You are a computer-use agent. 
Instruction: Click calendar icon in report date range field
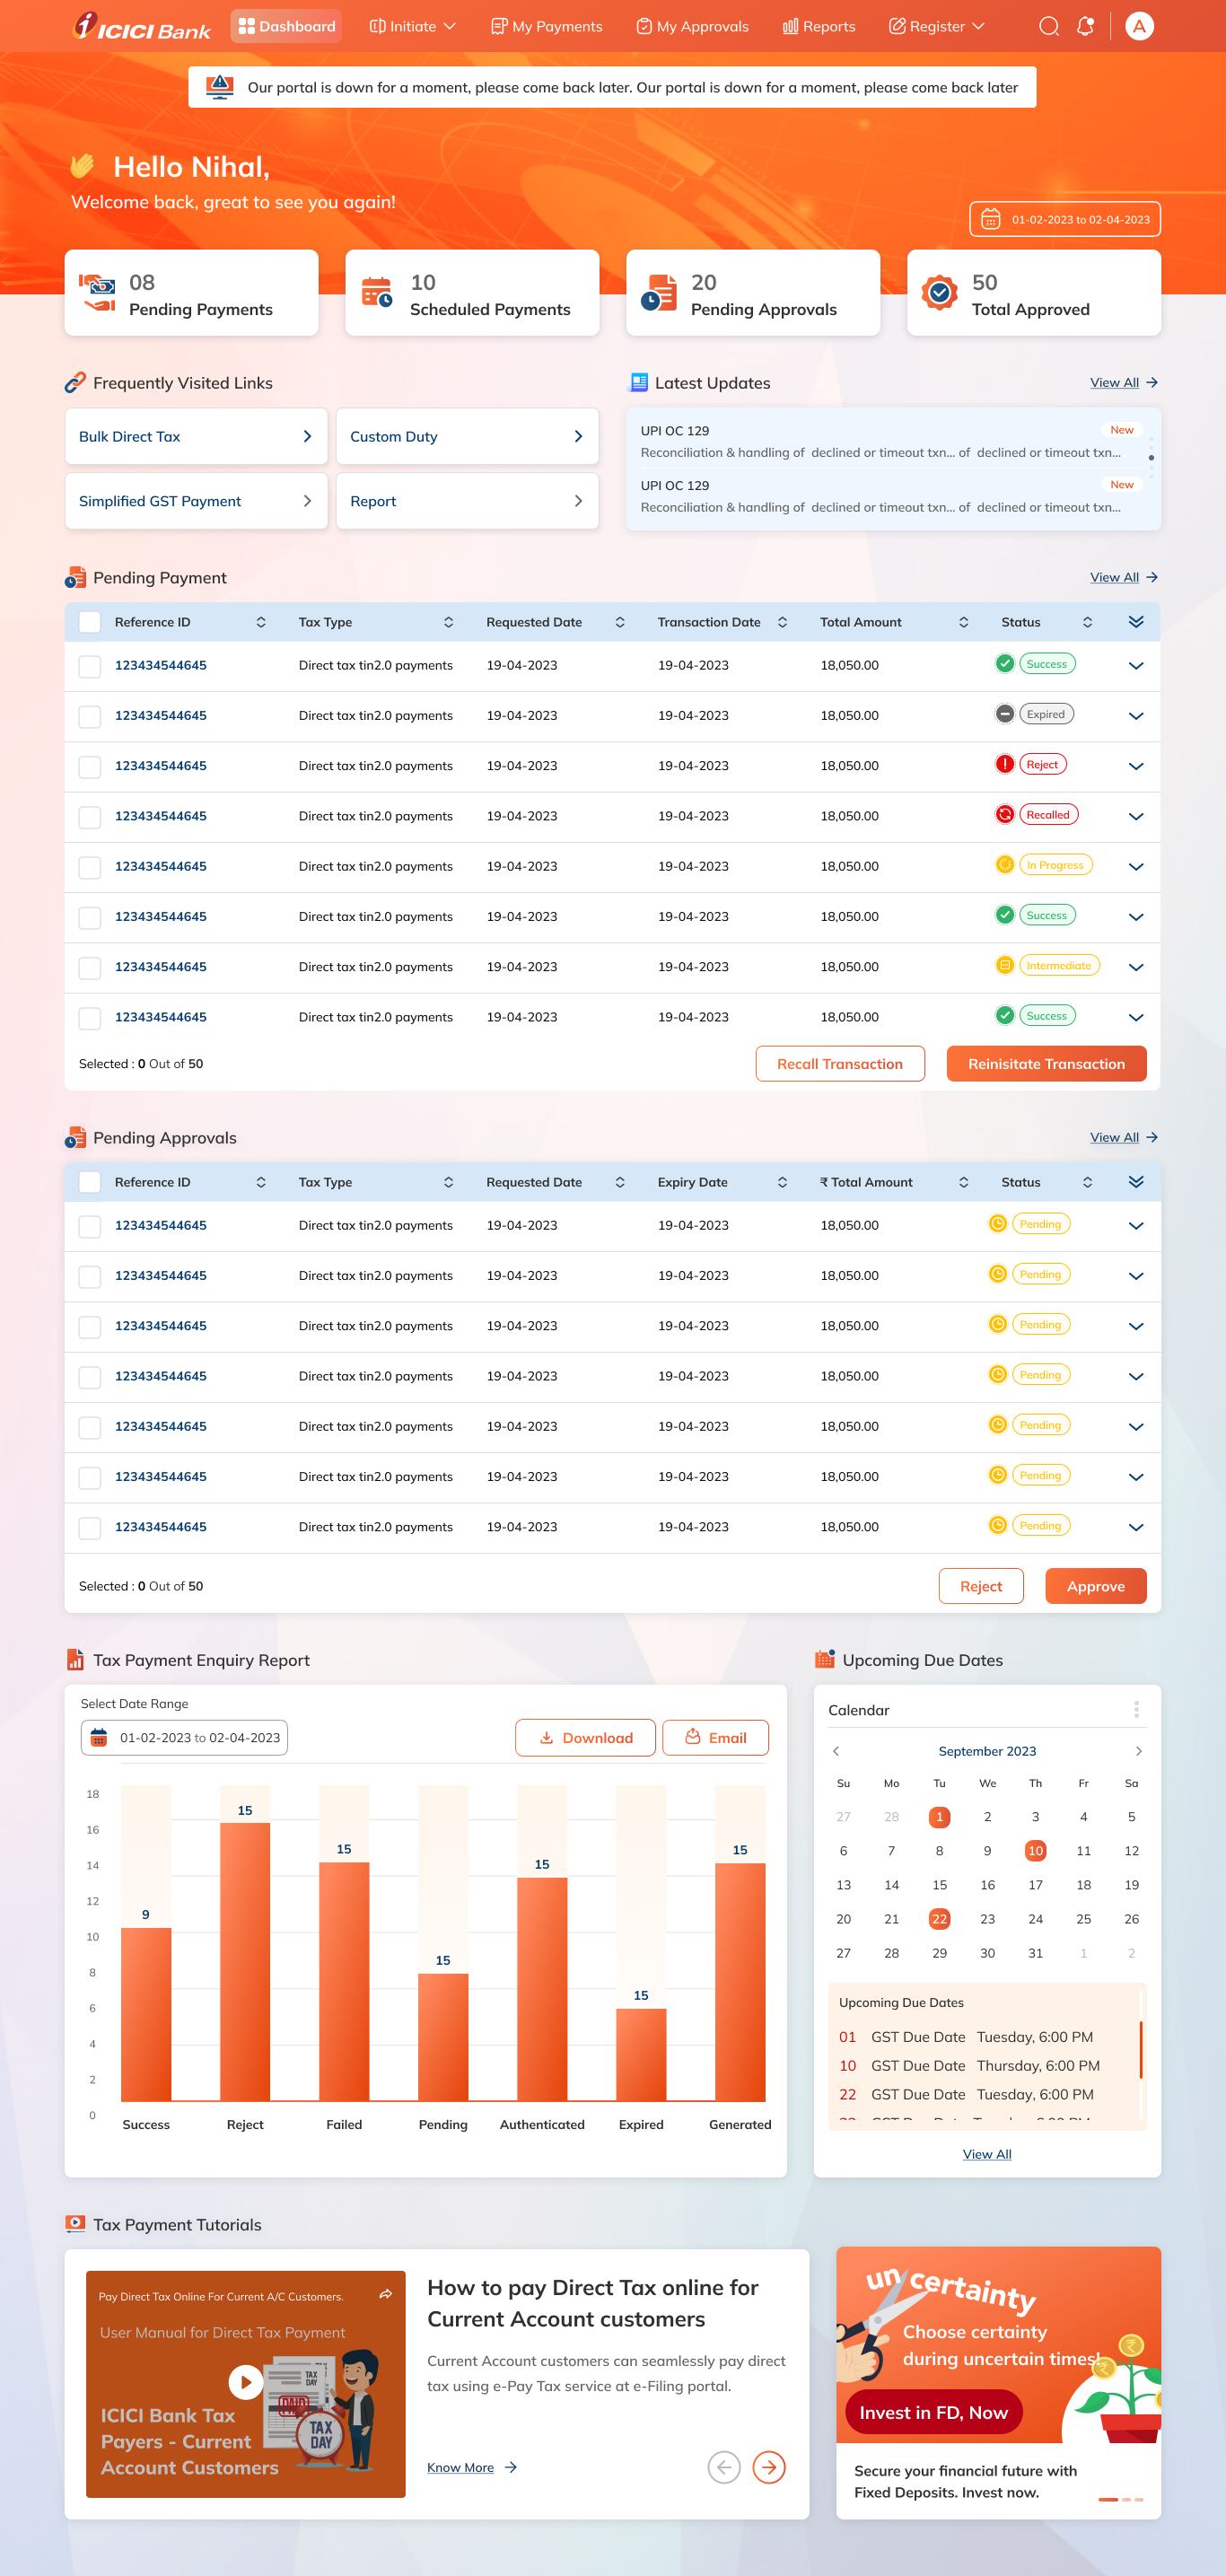98,1738
